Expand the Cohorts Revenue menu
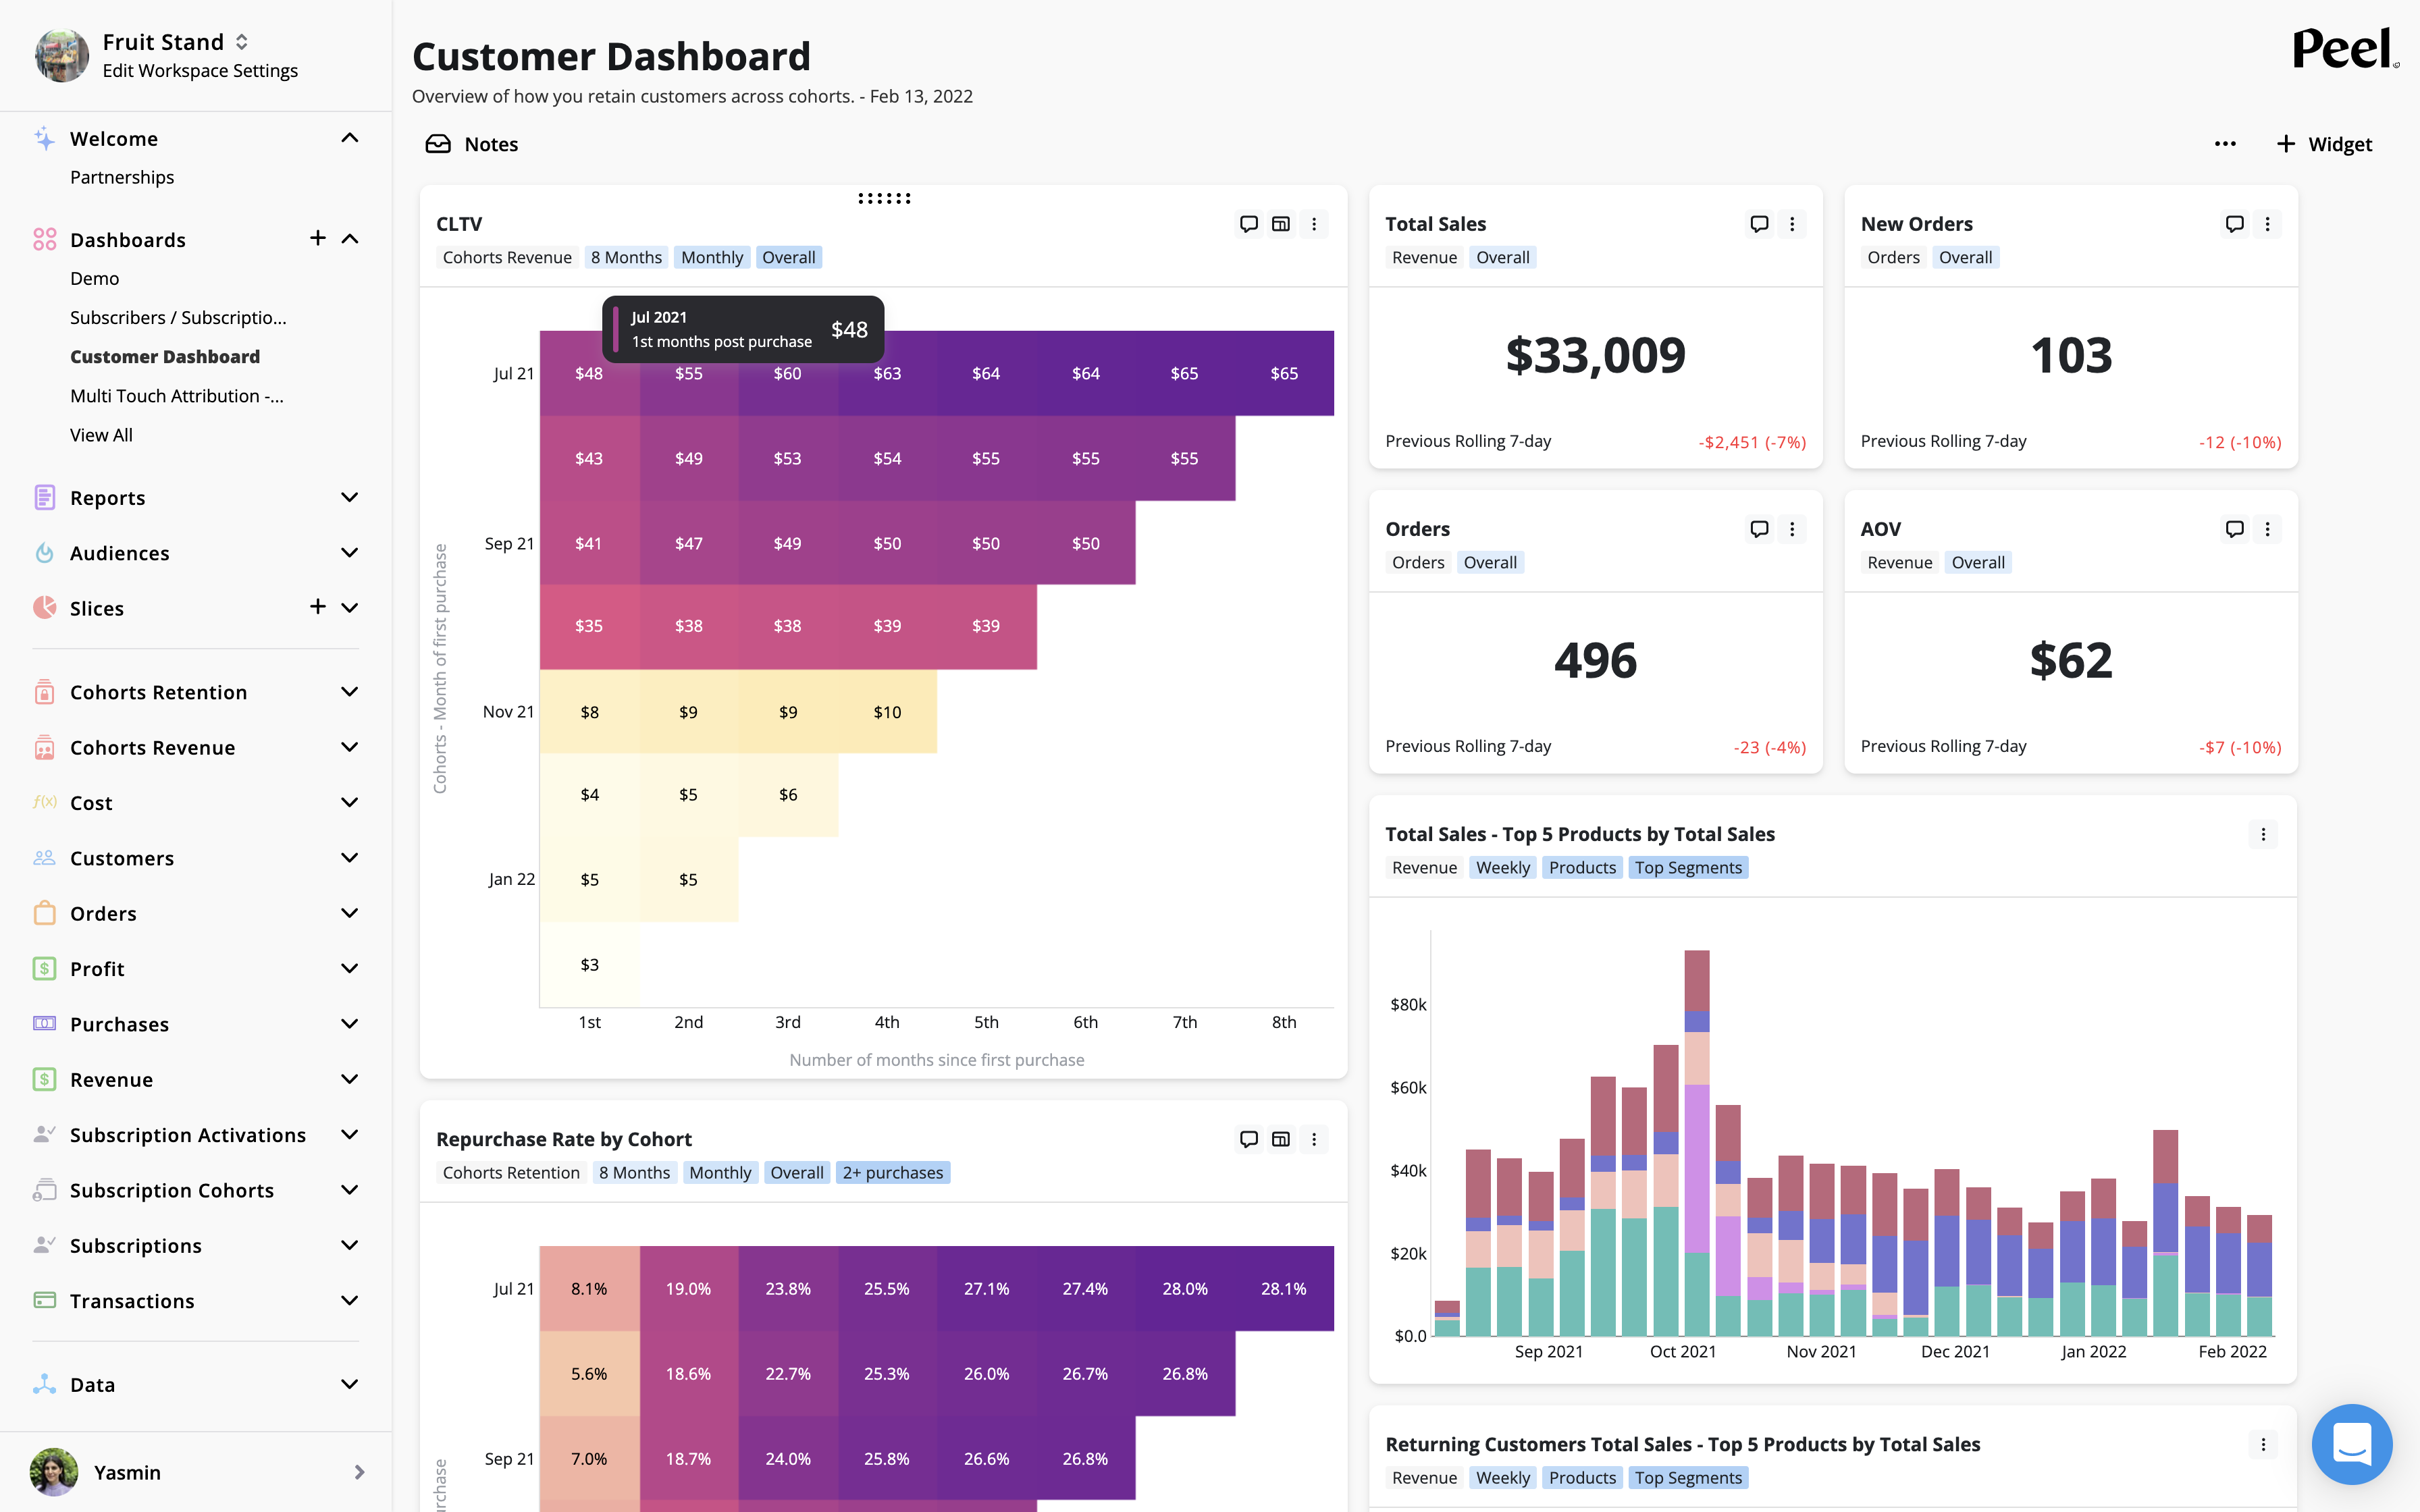This screenshot has width=2420, height=1512. [x=349, y=748]
